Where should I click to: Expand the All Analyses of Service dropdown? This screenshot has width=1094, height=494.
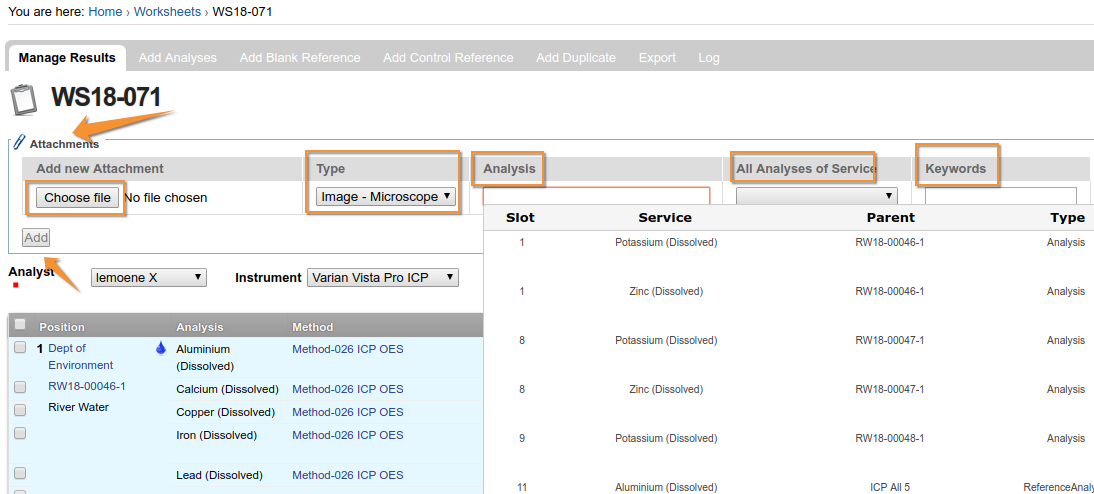(816, 197)
